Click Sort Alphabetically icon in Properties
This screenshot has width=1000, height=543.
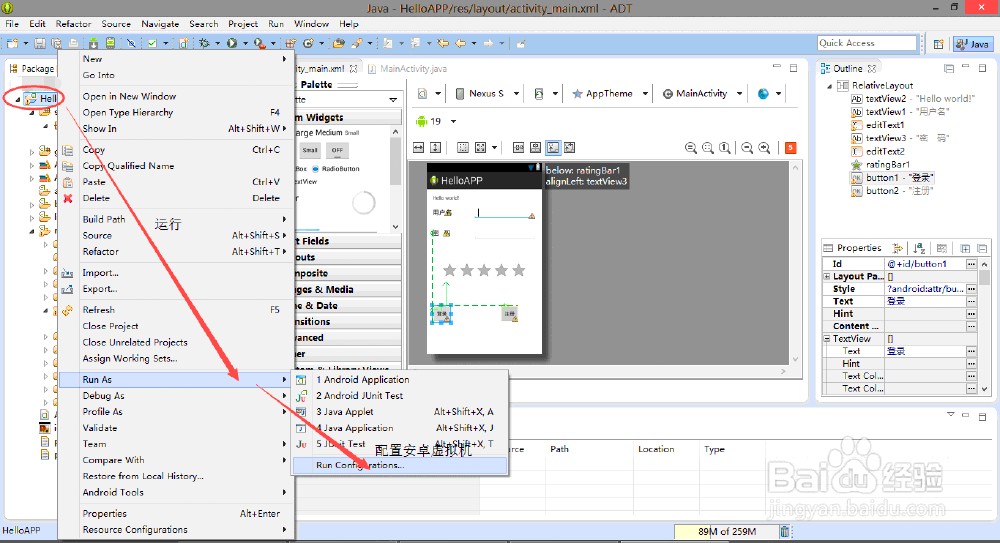point(918,248)
